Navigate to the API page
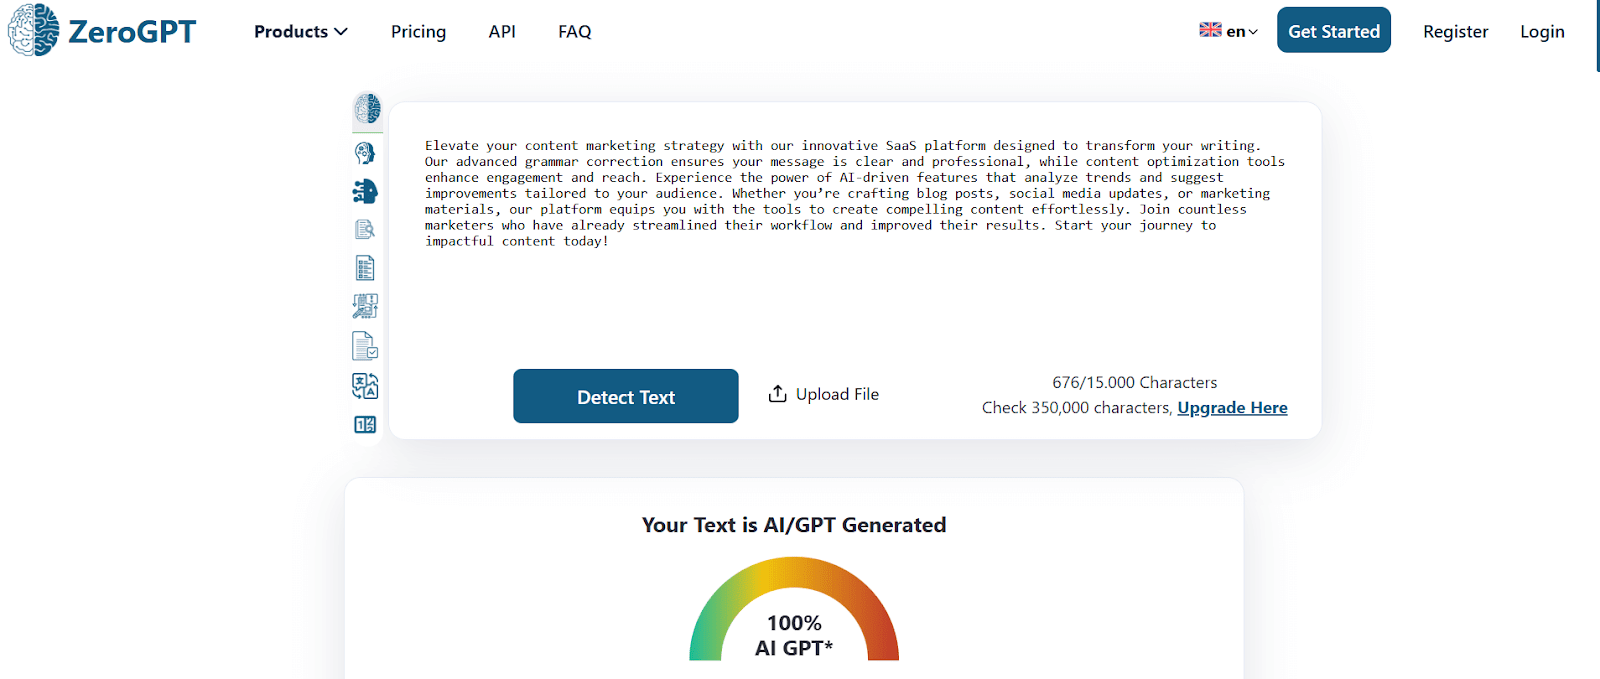 (502, 31)
